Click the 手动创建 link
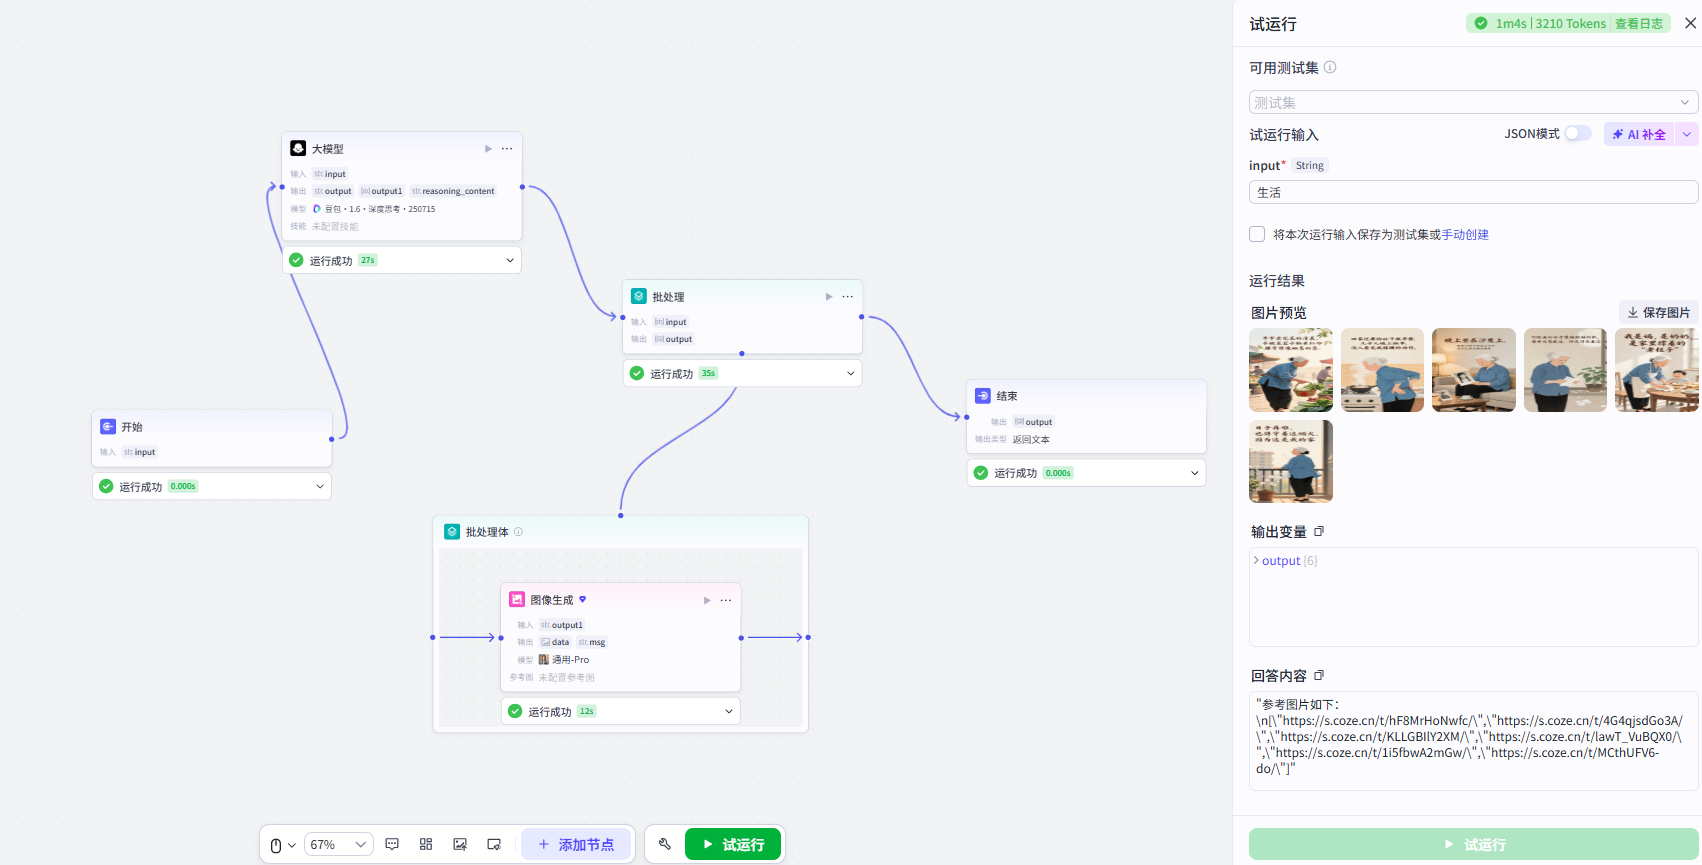Viewport: 1702px width, 865px height. (x=1465, y=234)
